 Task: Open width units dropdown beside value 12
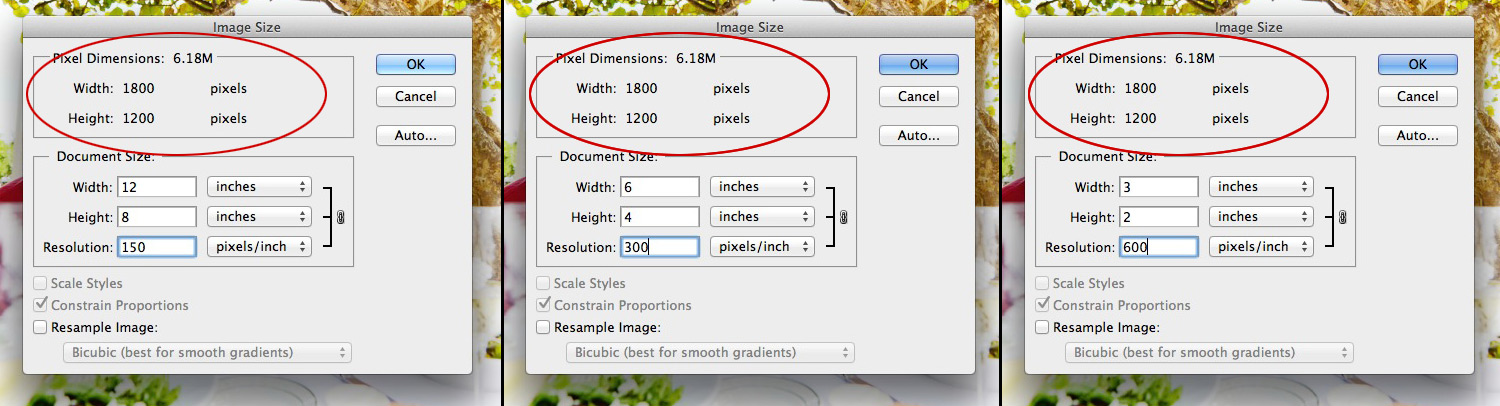[x=259, y=187]
